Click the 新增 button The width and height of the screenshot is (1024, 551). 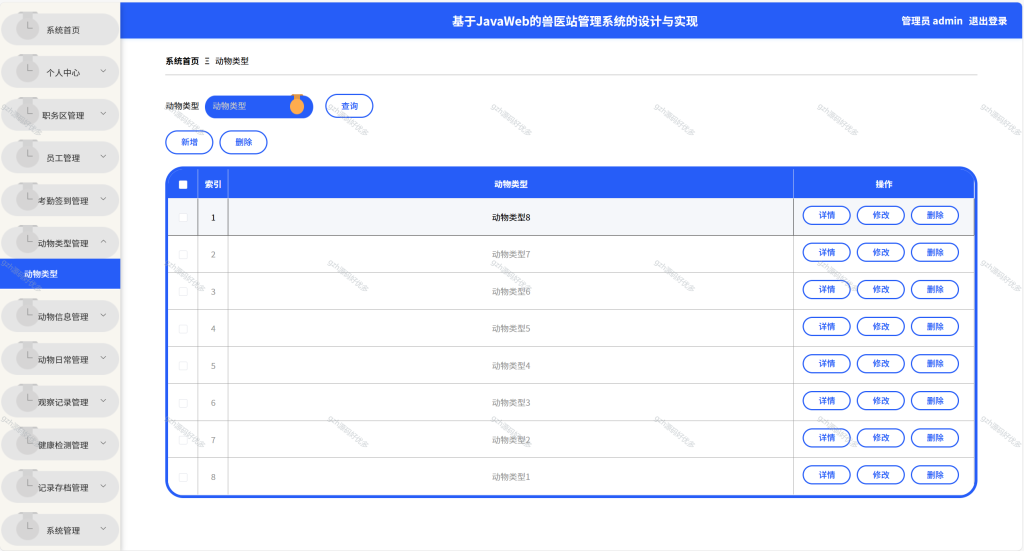(x=189, y=142)
